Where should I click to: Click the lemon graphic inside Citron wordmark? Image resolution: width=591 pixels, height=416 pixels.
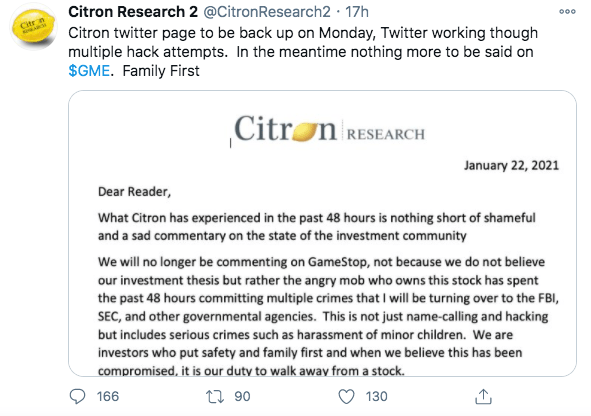tap(305, 133)
